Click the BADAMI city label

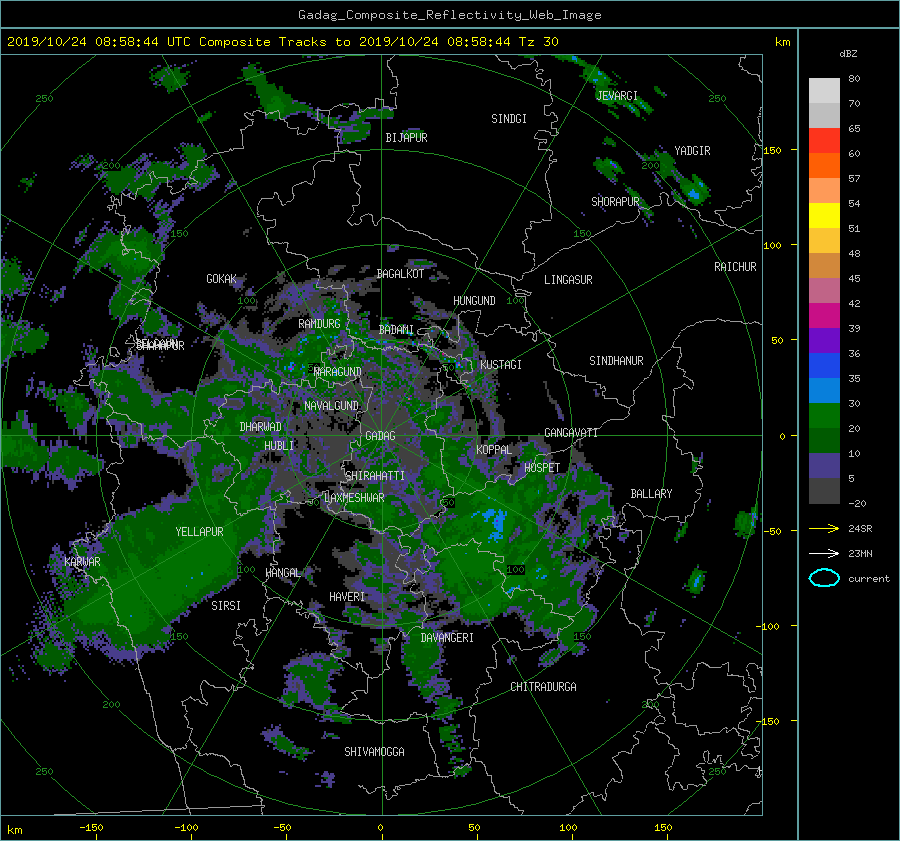point(396,330)
